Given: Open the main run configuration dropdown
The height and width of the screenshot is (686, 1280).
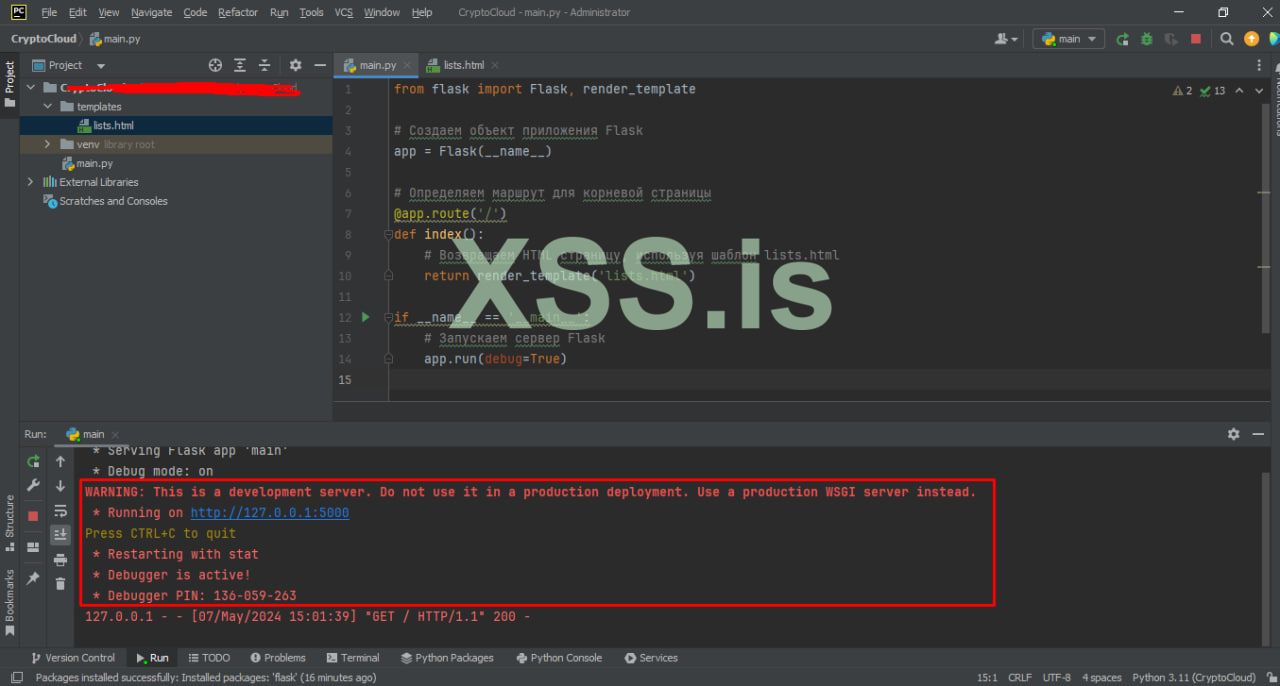Looking at the screenshot, I should [1069, 39].
